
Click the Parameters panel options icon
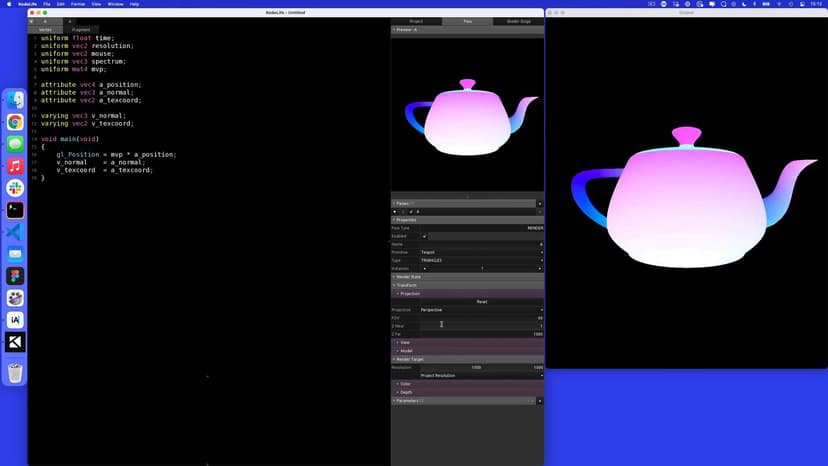coord(540,401)
